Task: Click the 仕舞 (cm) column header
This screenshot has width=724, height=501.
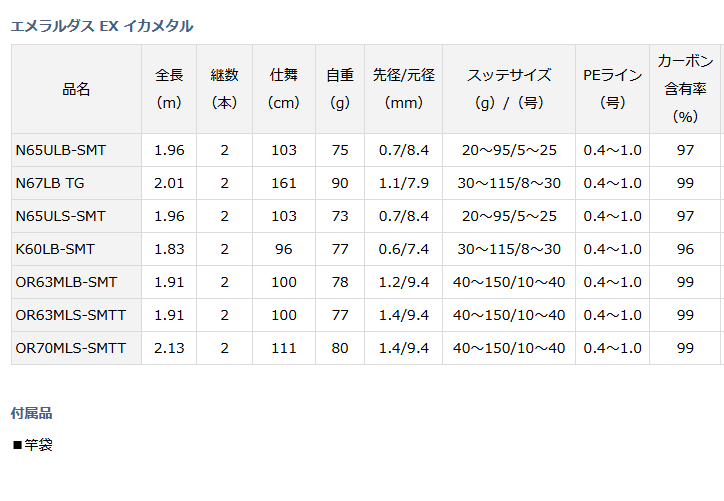Action: tap(284, 89)
